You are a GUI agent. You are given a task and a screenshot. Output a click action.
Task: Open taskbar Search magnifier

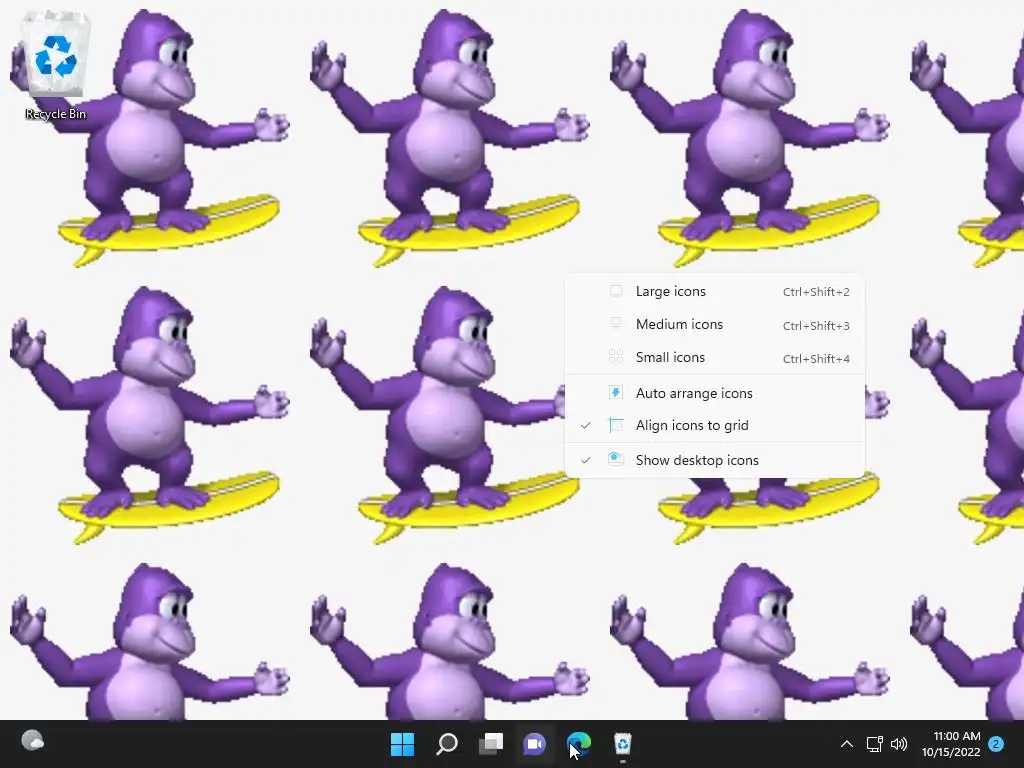[x=447, y=744]
